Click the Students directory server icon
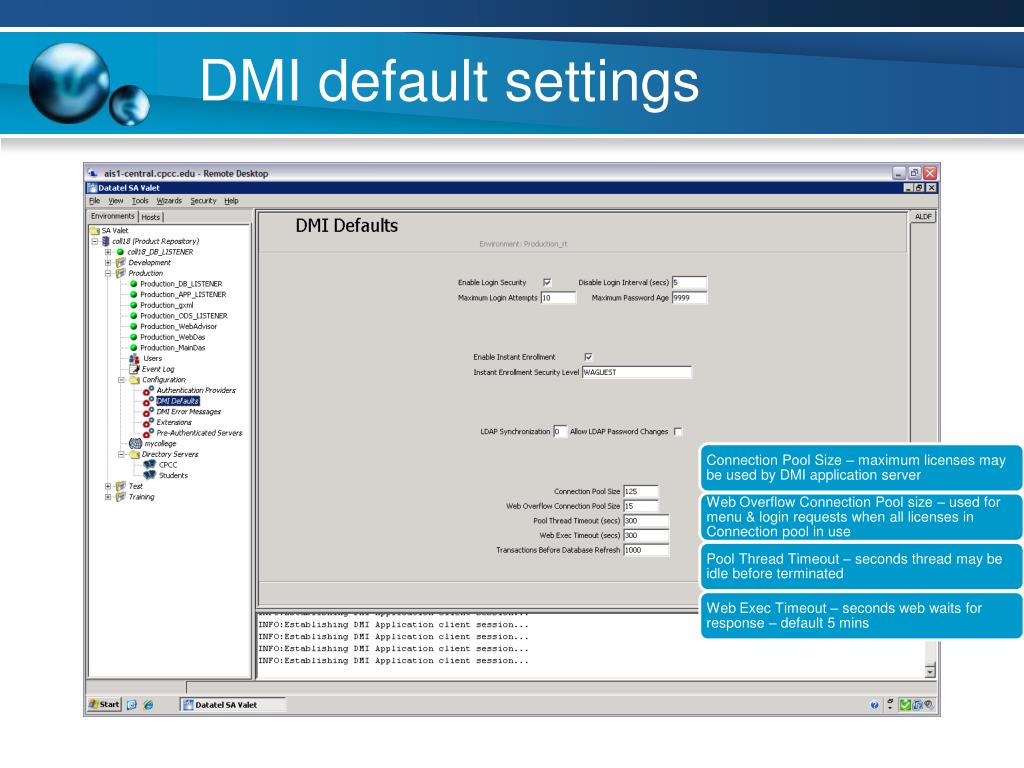 coord(150,475)
